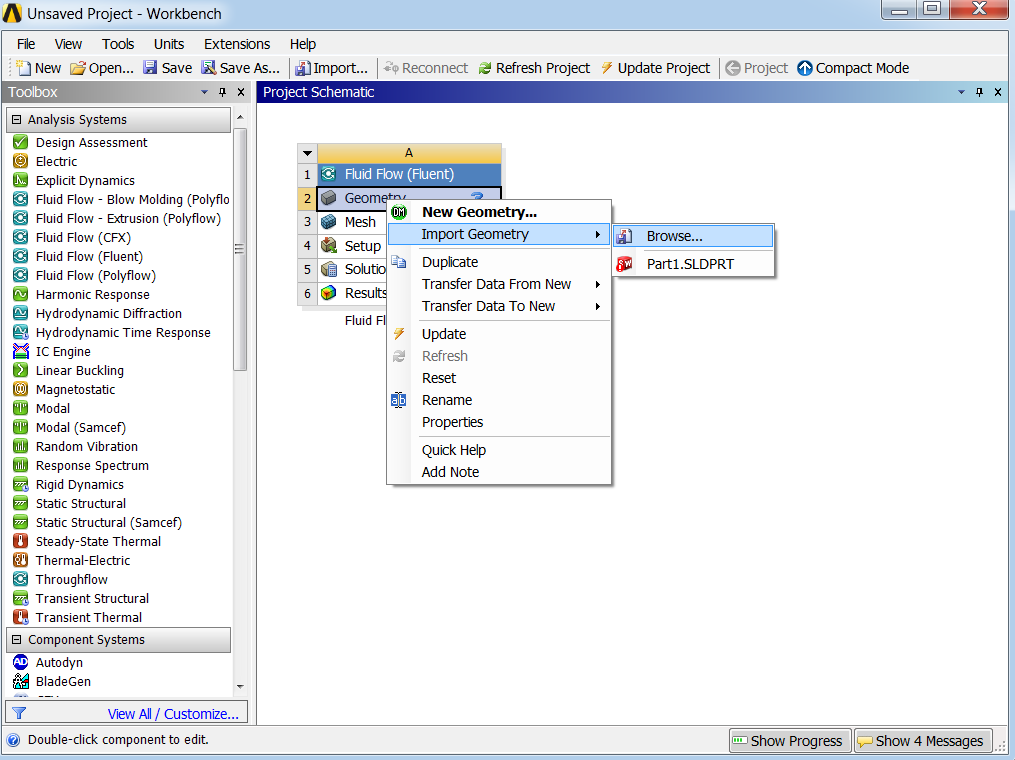Image resolution: width=1015 pixels, height=760 pixels.
Task: Collapse the Component Systems group
Action: 17,640
